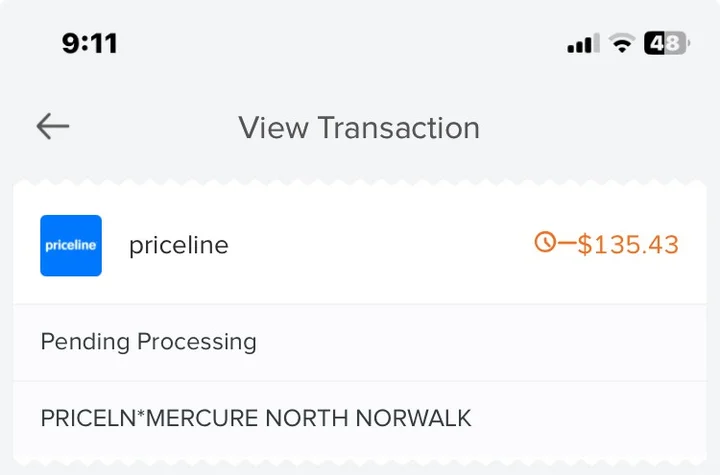The height and width of the screenshot is (475, 720).
Task: Tap the zigzag top edge of receipt card
Action: (360, 182)
